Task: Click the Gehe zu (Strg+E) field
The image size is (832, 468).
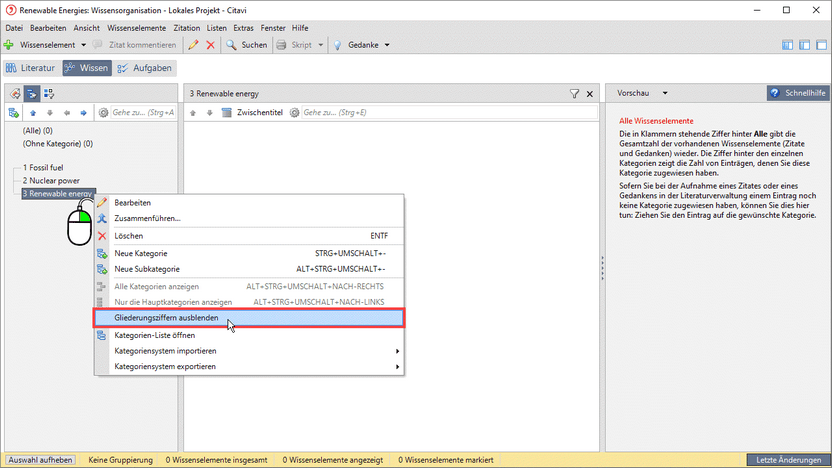Action: point(449,112)
